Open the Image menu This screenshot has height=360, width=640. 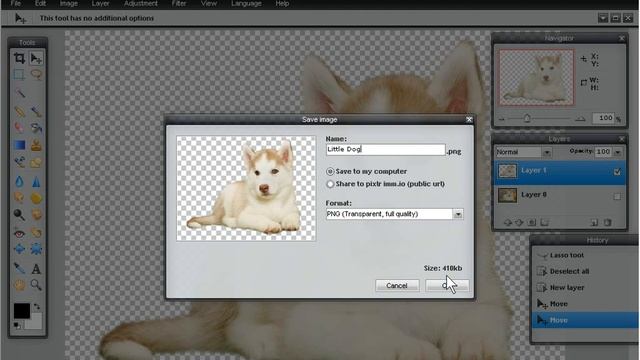point(69,4)
